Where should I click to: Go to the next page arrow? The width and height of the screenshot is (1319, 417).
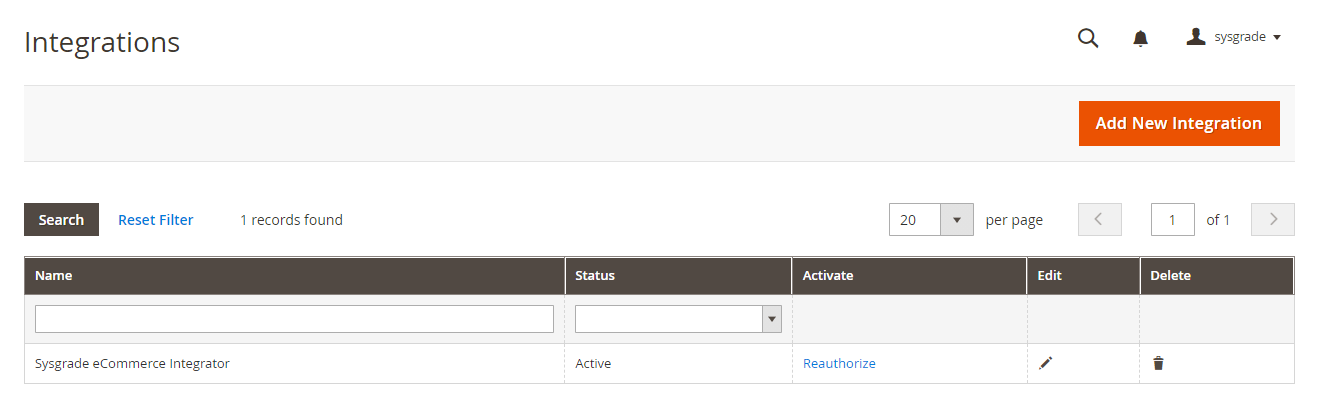coord(1273,220)
